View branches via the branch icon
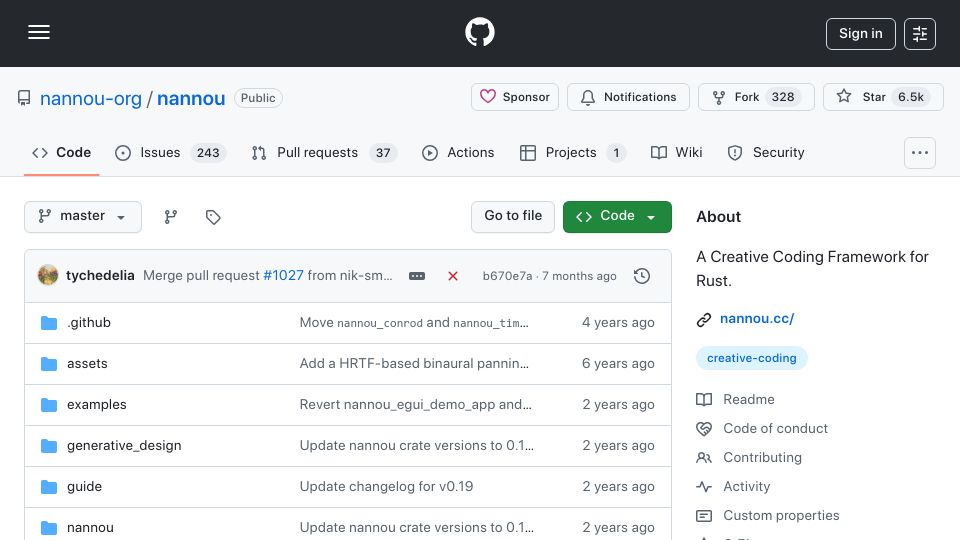This screenshot has width=960, height=540. (x=171, y=217)
